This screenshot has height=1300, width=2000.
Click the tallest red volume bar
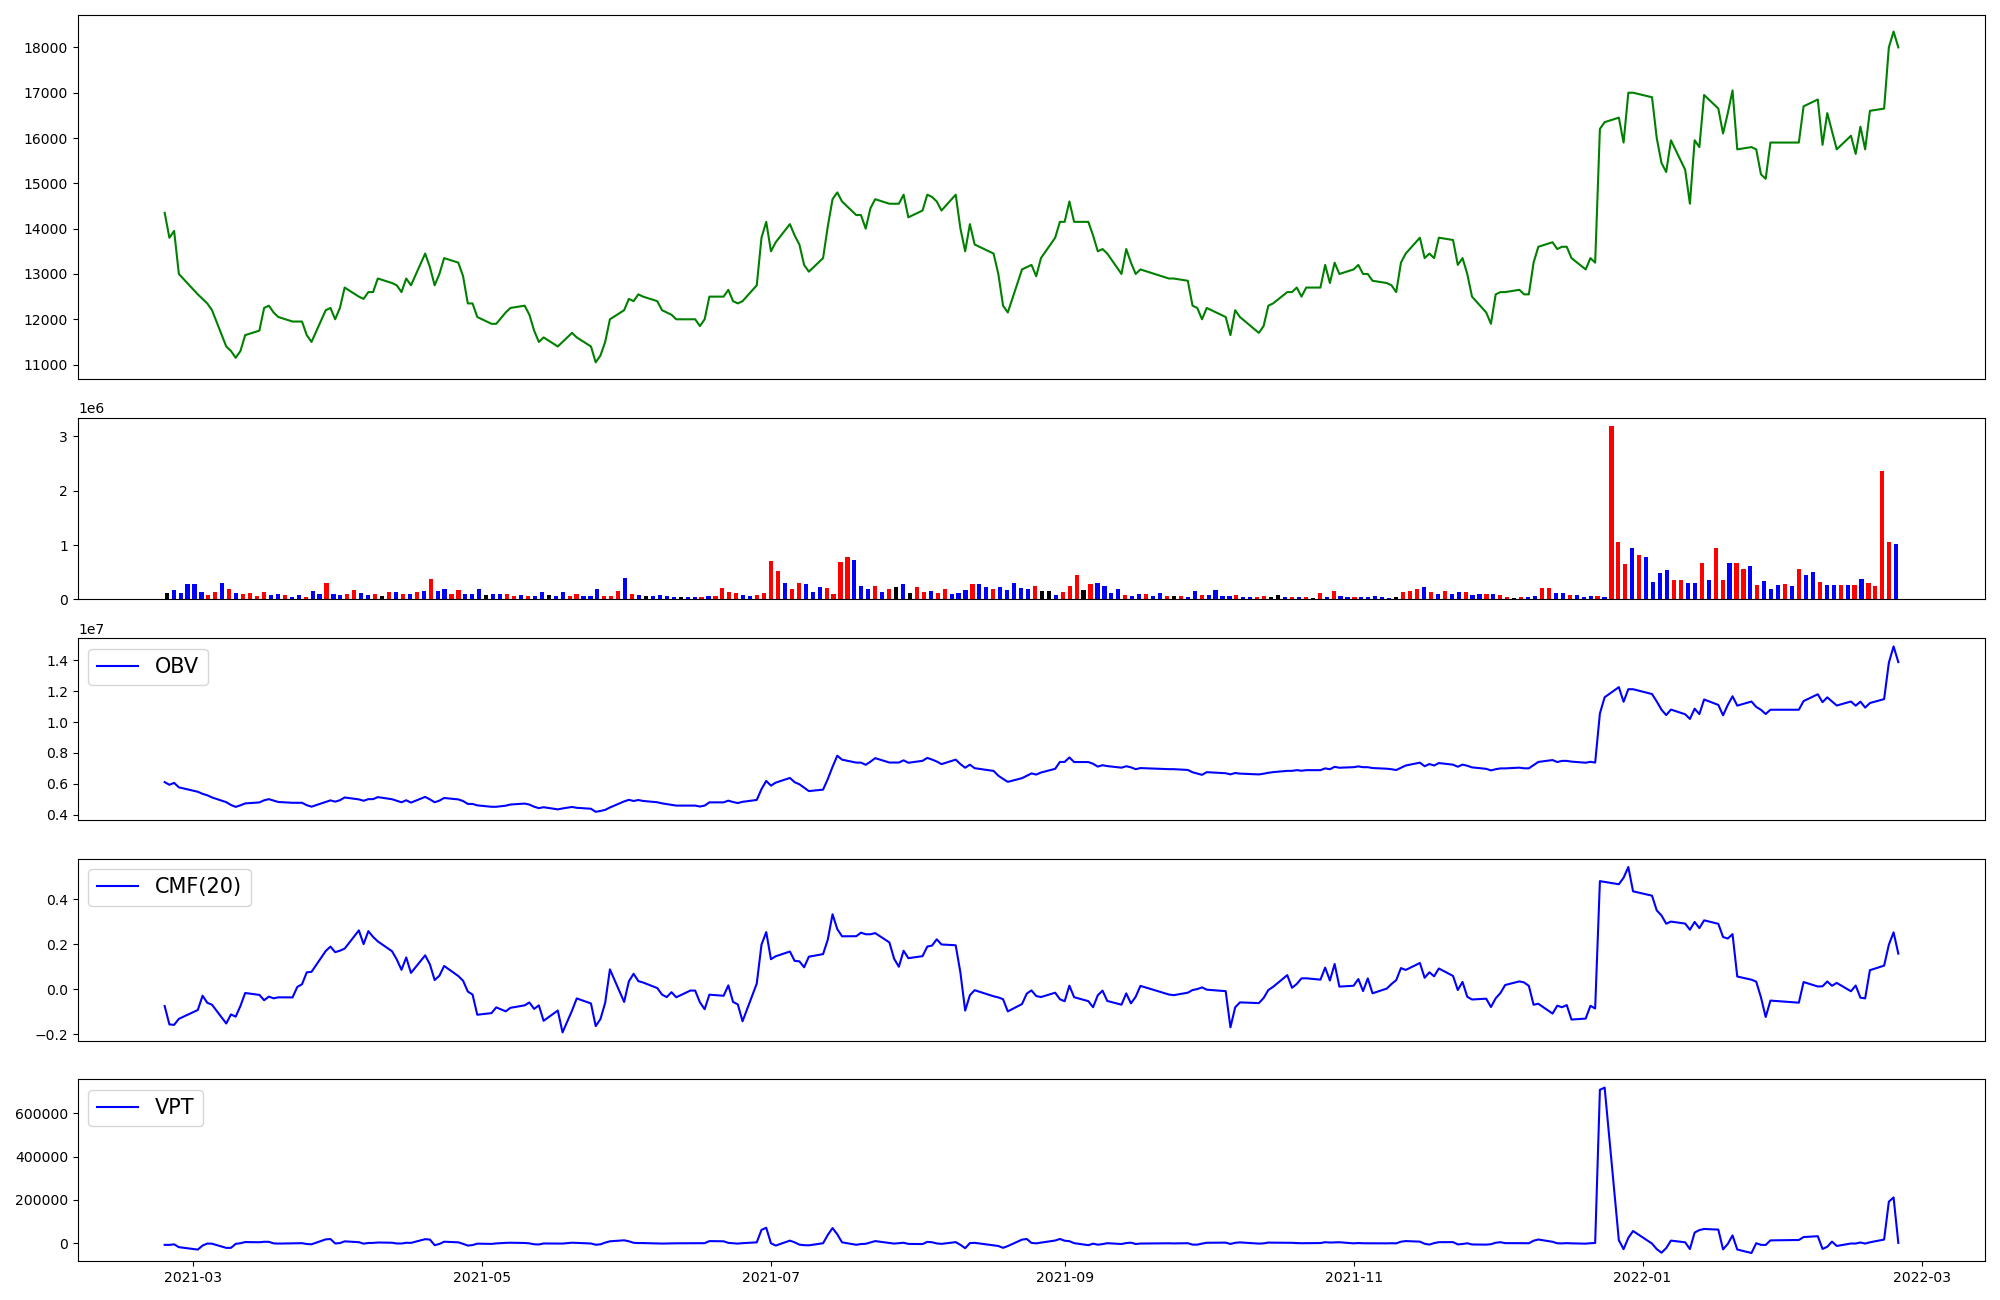(x=1611, y=512)
